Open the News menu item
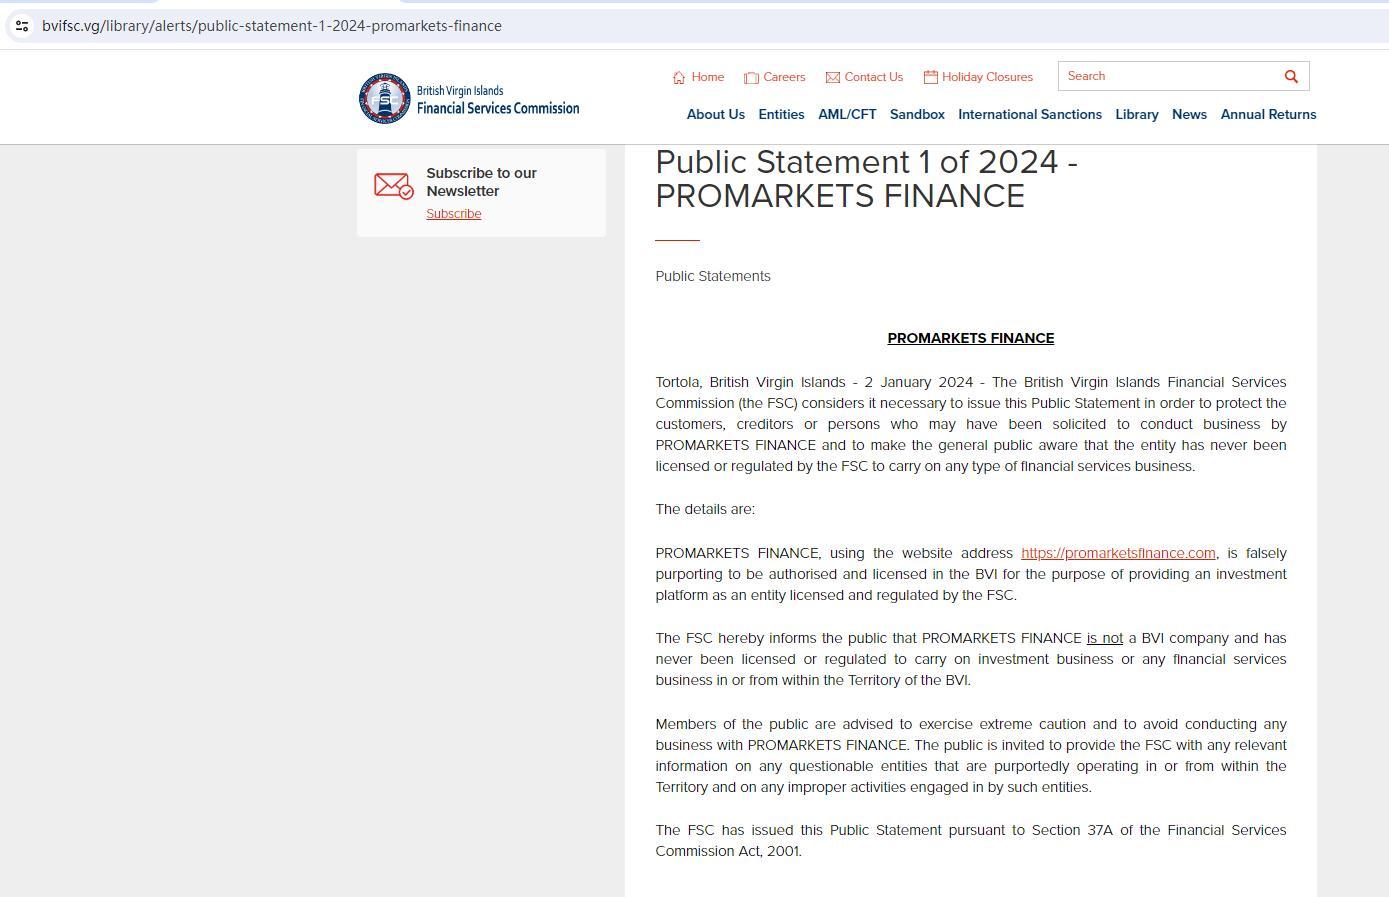Image resolution: width=1389 pixels, height=897 pixels. 1189,114
